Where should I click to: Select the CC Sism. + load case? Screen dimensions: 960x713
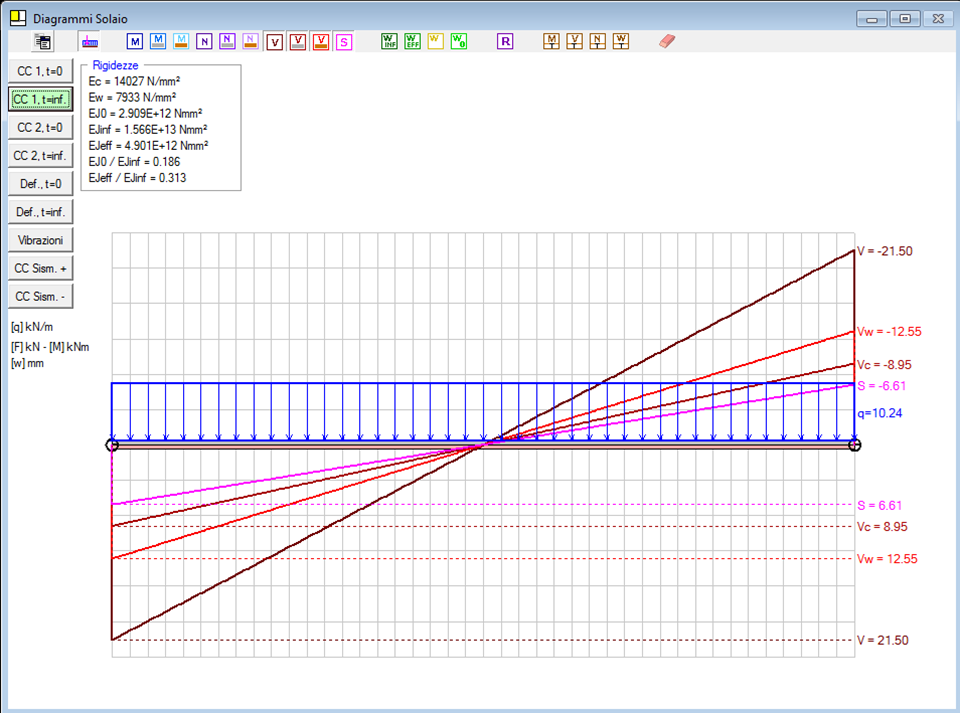coord(40,269)
